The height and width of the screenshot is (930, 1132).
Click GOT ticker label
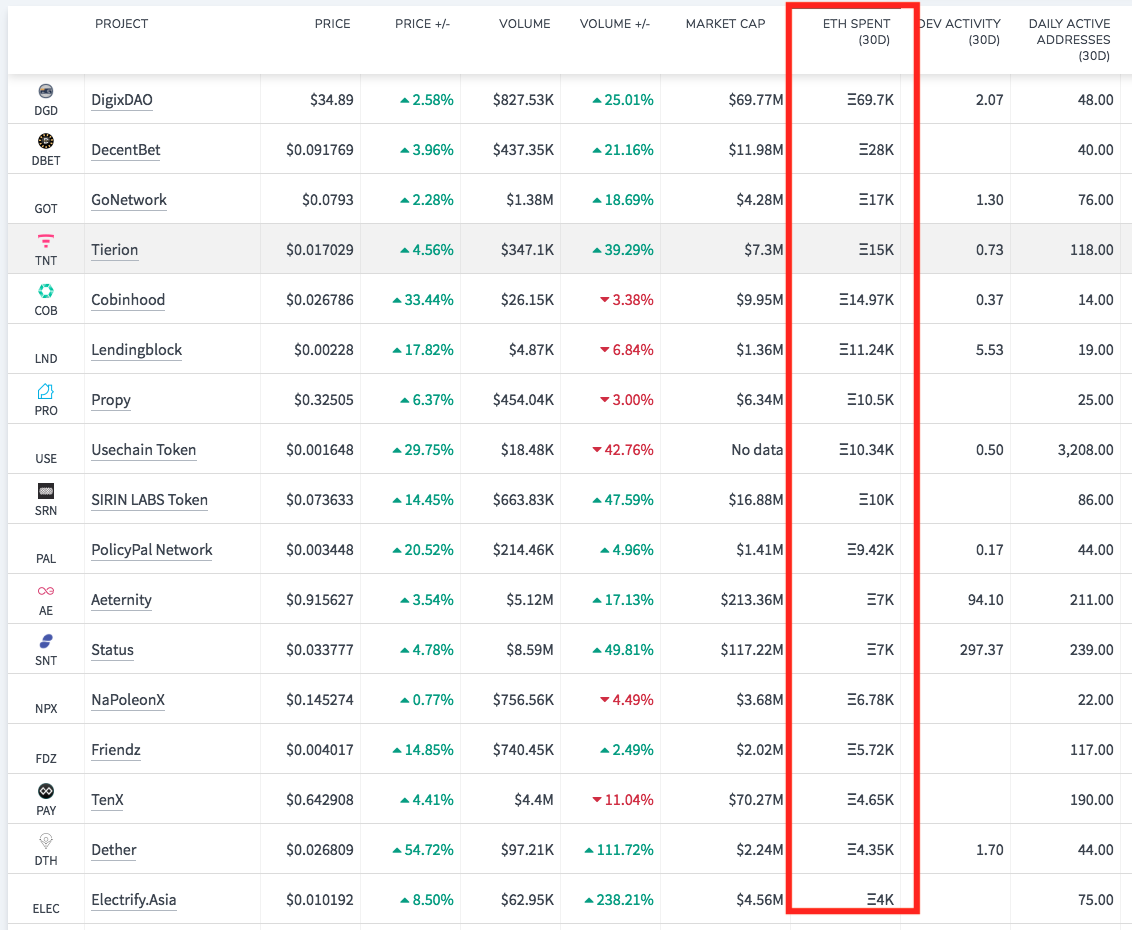(x=45, y=209)
